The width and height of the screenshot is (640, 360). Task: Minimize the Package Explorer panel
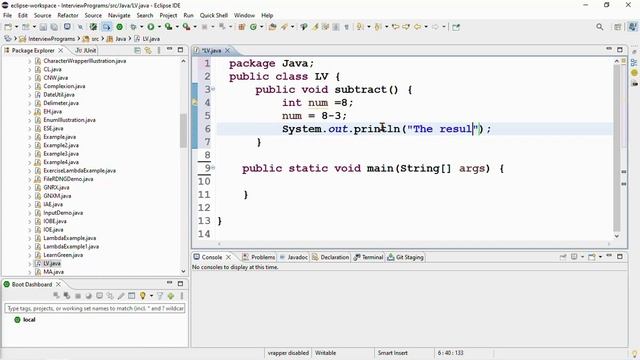169,49
